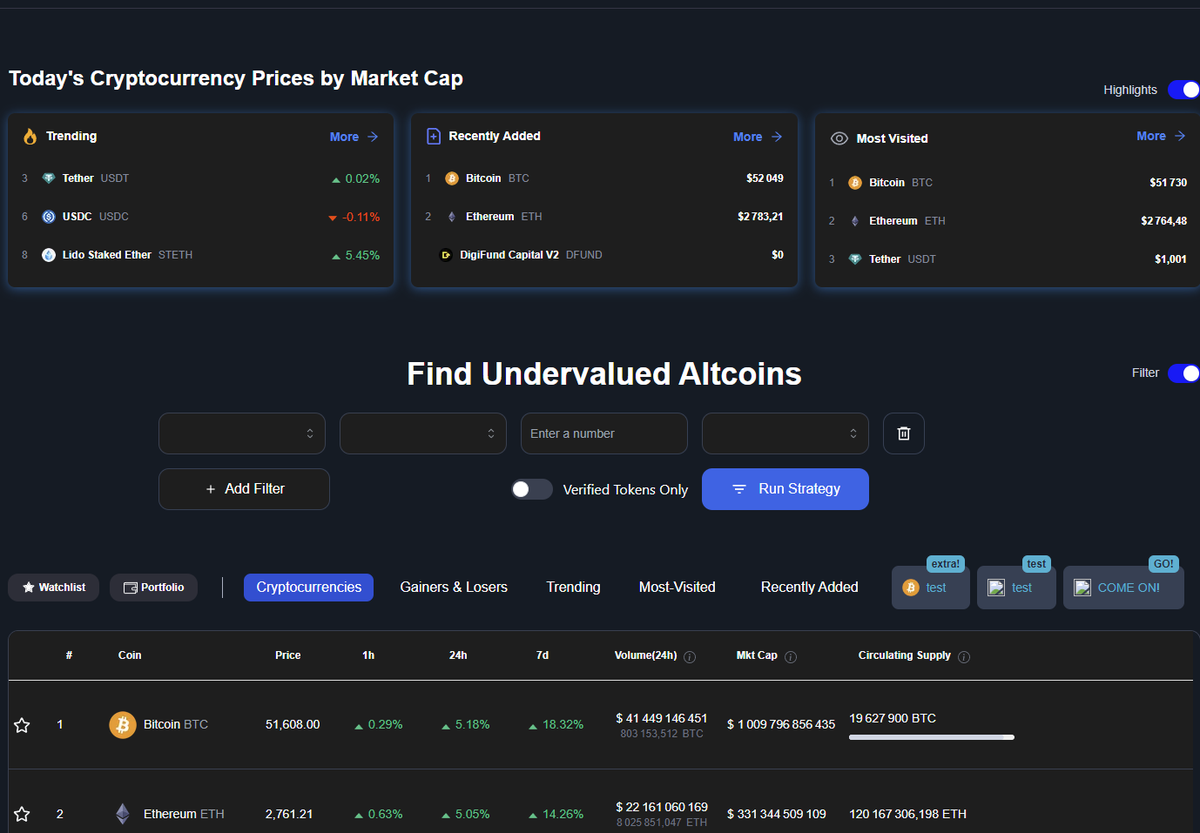
Task: Click Bitcoin market cap $ 1 009 796 856 435
Action: click(781, 724)
